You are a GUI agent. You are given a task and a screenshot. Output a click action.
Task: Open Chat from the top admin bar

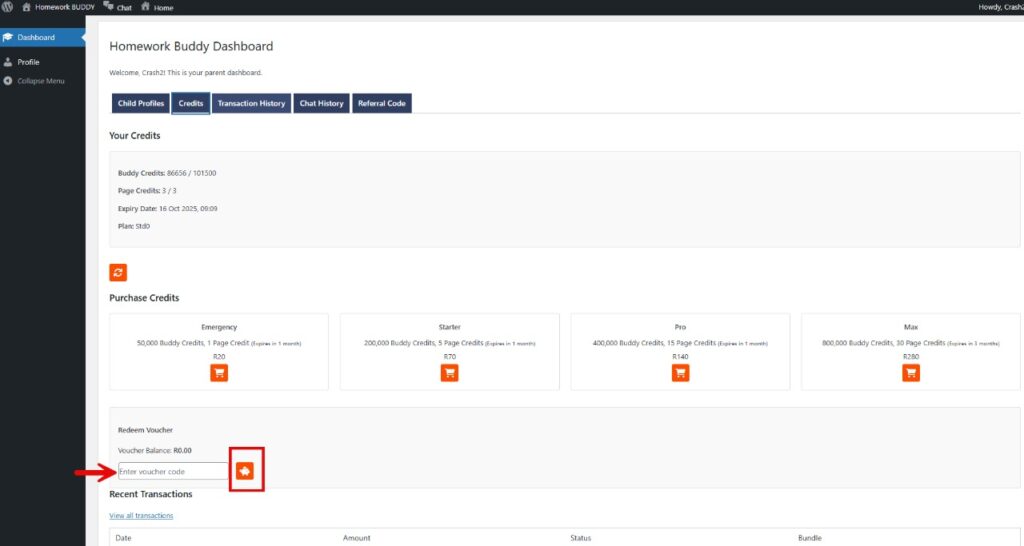click(x=117, y=7)
